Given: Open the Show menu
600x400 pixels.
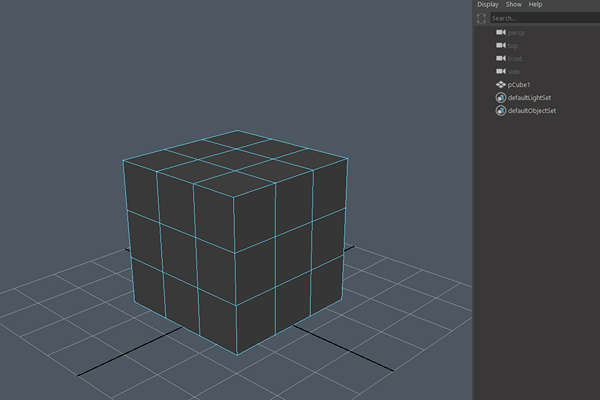Looking at the screenshot, I should (513, 5).
